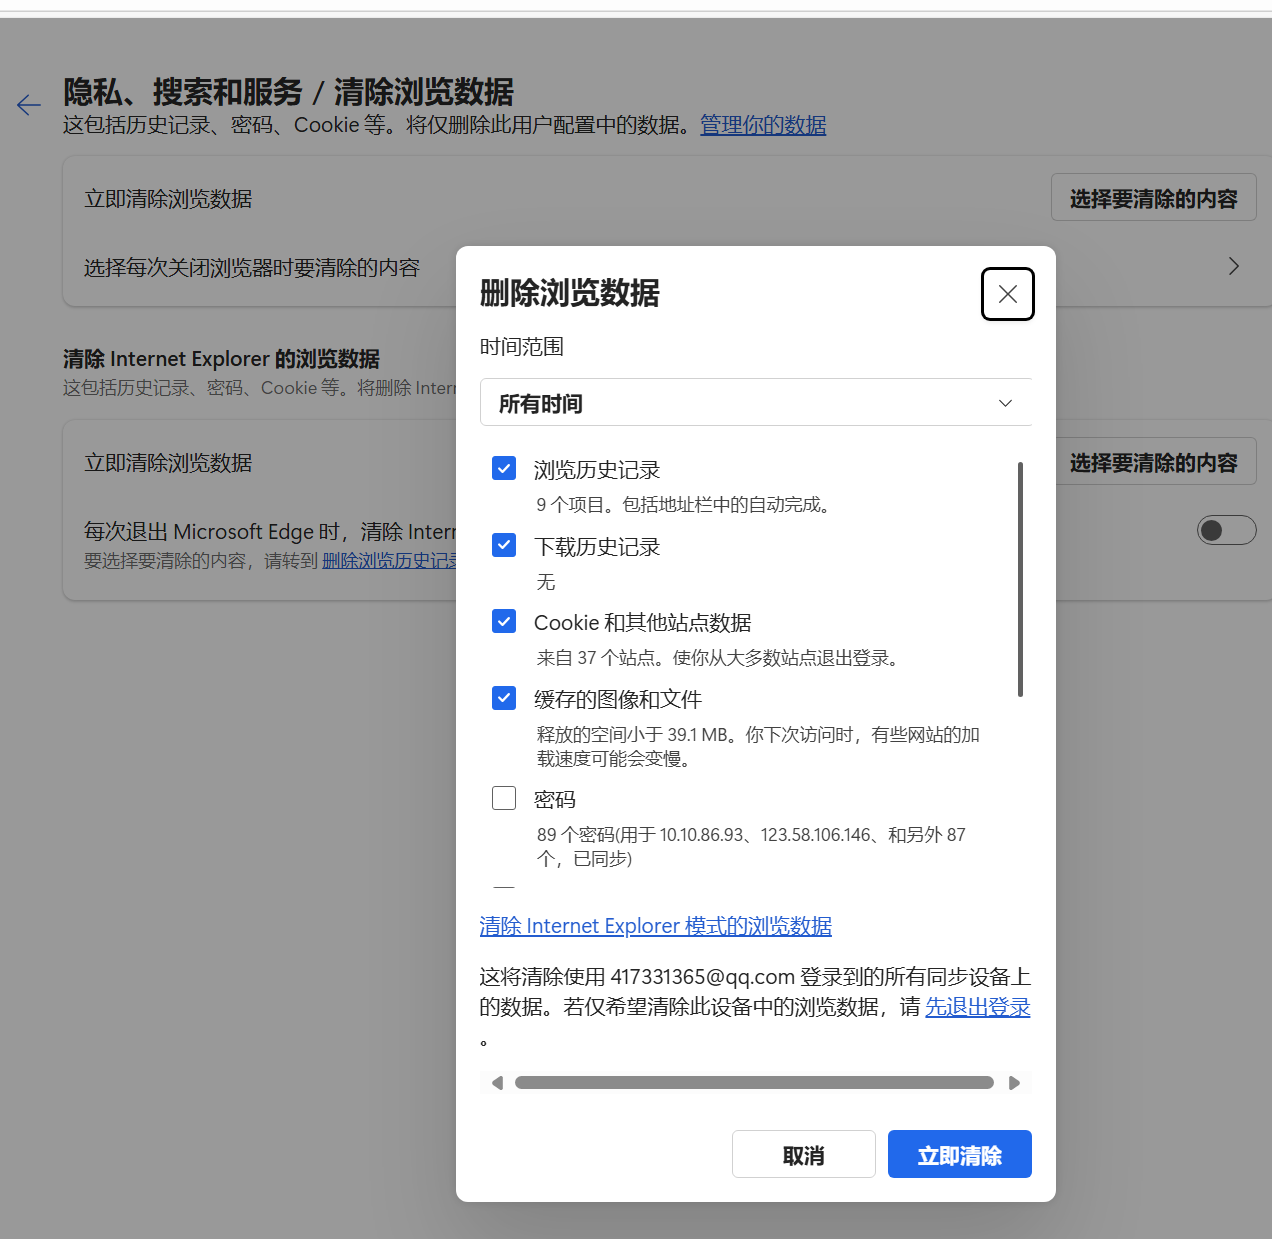The width and height of the screenshot is (1272, 1239).
Task: Click the 时间范围 label
Action: click(522, 347)
